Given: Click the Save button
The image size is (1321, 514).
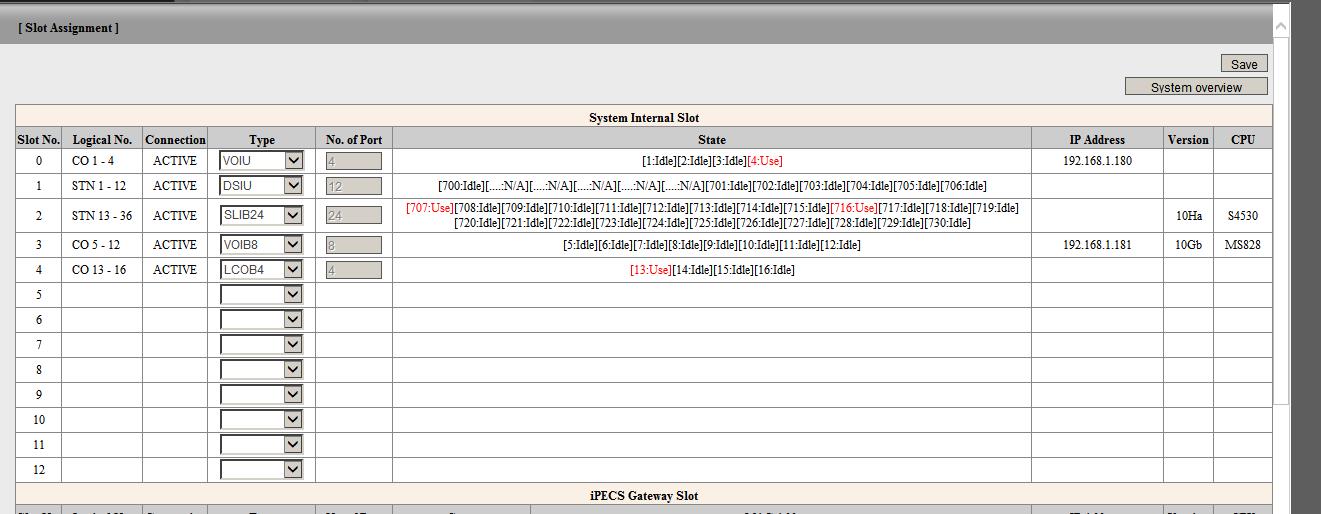Looking at the screenshot, I should [x=1243, y=64].
